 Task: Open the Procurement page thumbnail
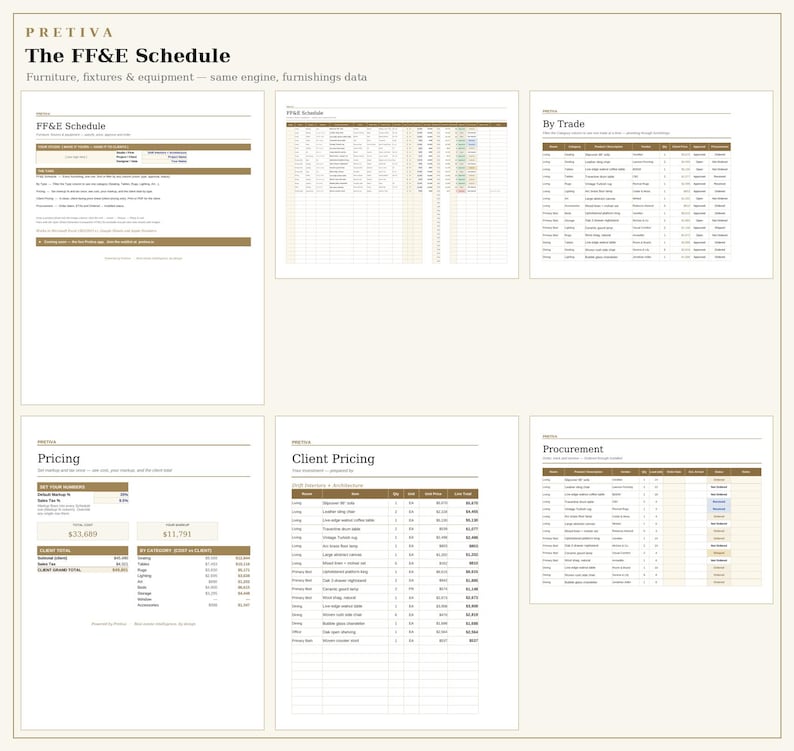(x=651, y=510)
